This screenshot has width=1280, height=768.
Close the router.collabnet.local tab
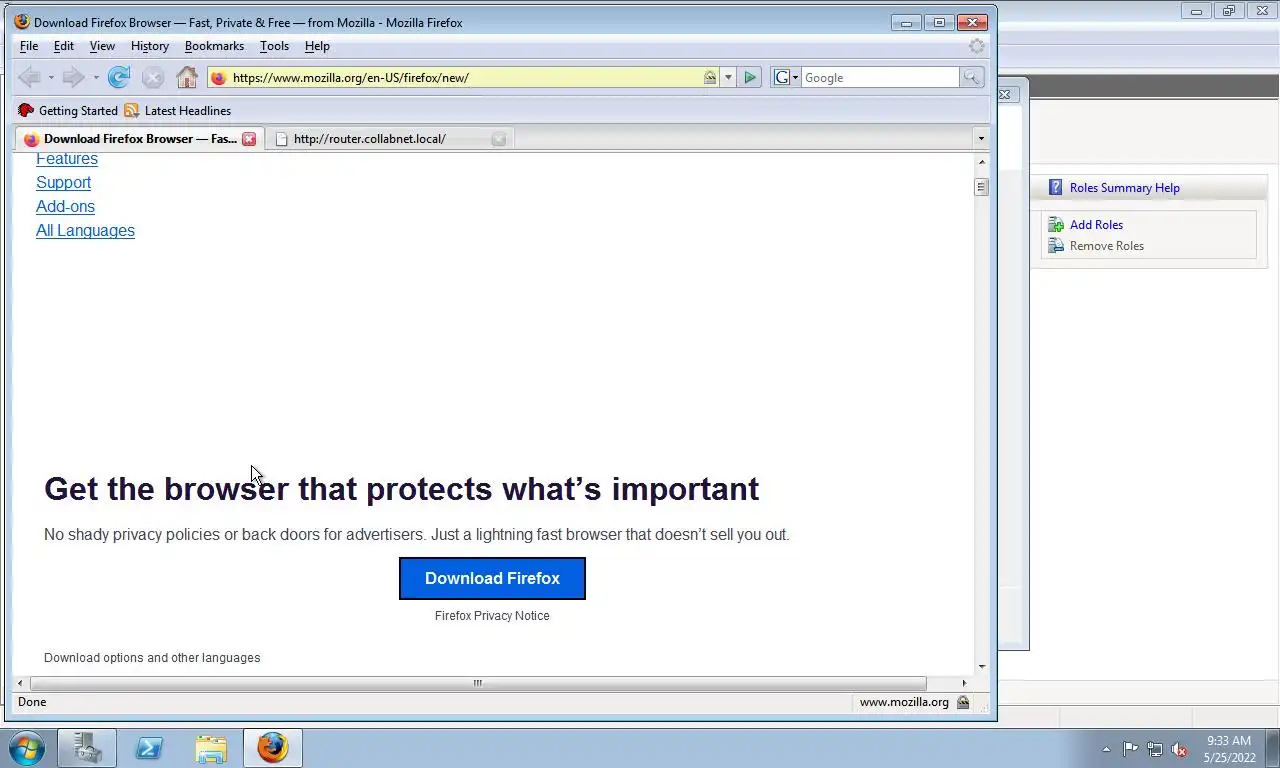(x=499, y=139)
